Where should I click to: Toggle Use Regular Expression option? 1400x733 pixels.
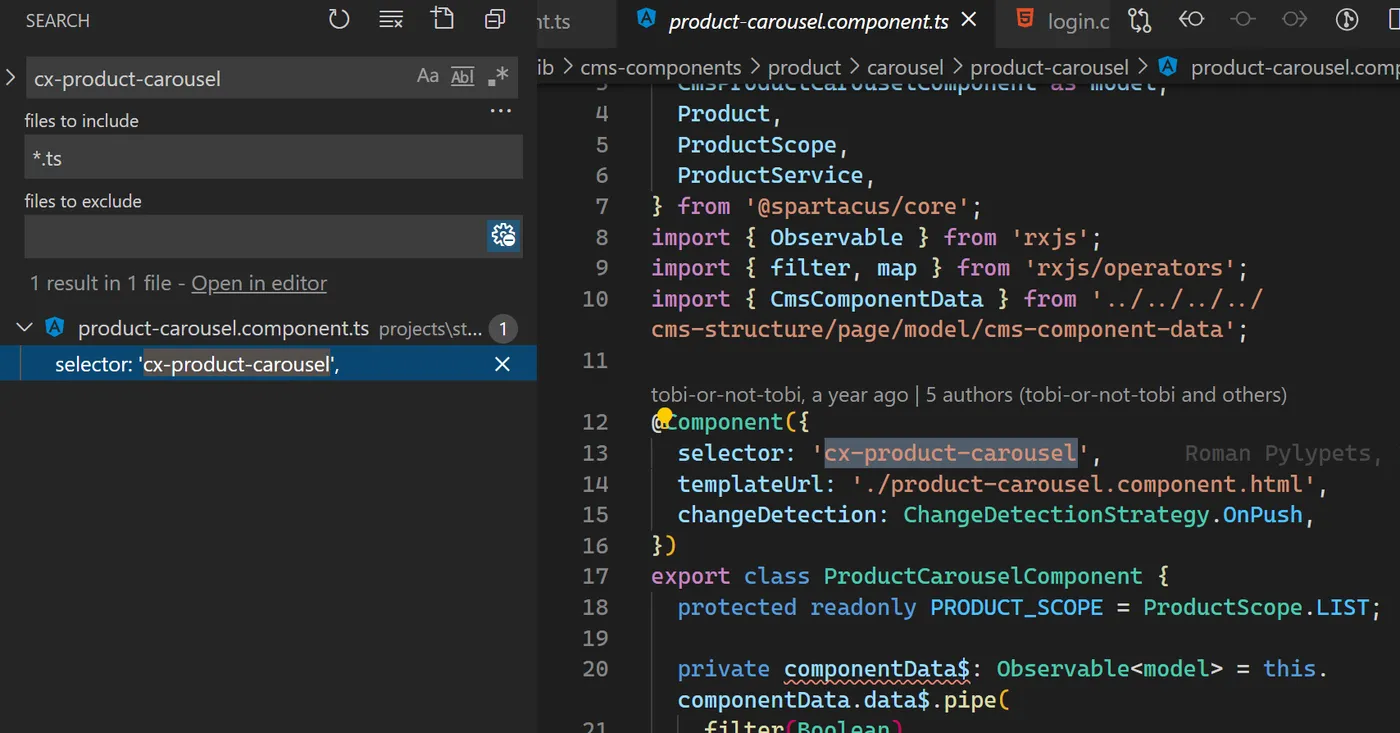click(498, 77)
